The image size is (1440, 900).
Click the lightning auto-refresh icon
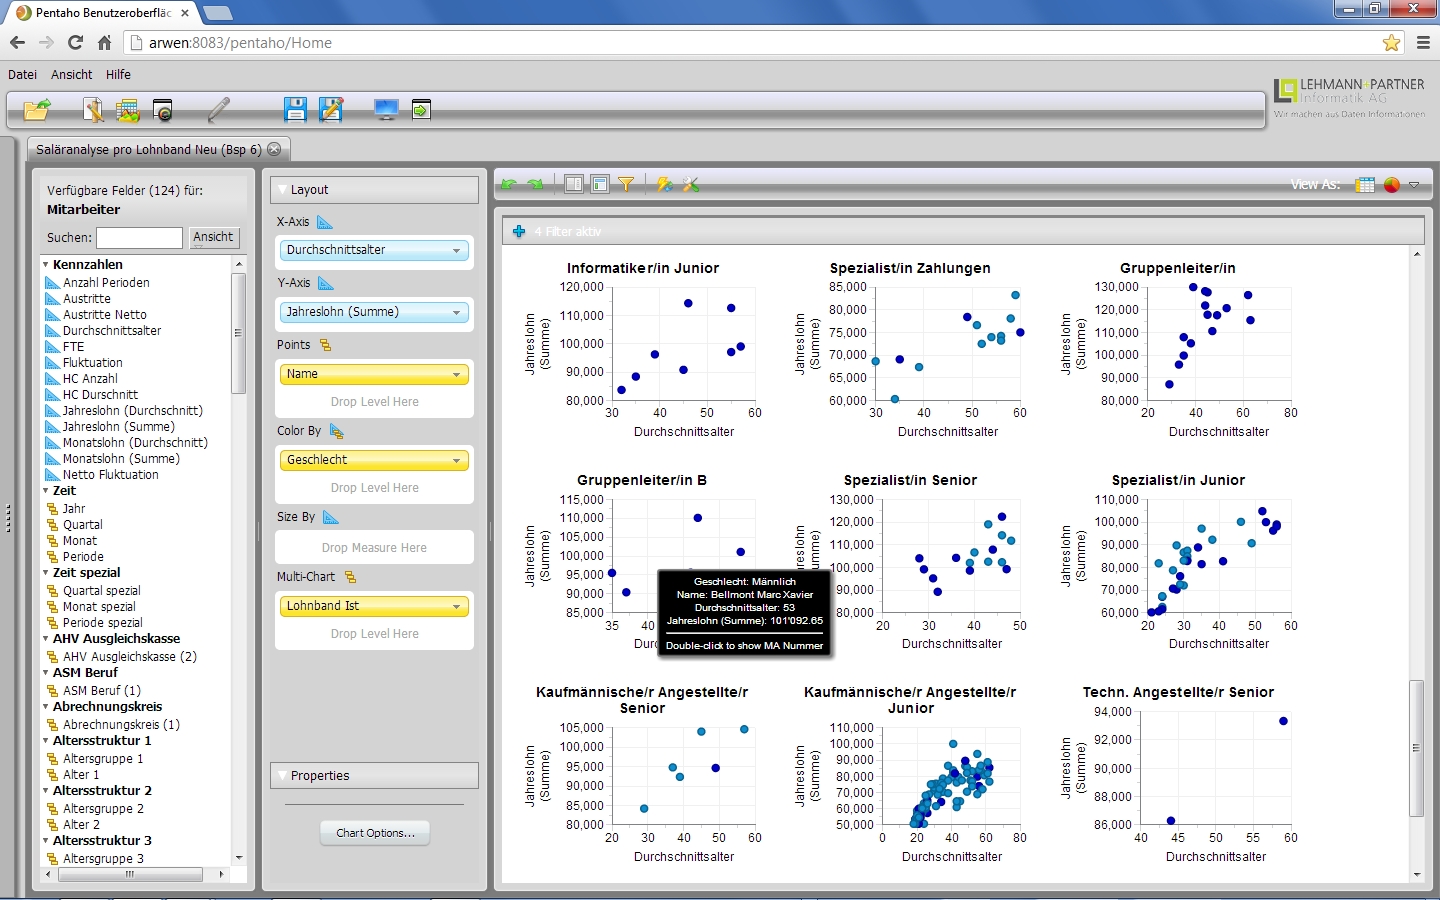coord(664,184)
